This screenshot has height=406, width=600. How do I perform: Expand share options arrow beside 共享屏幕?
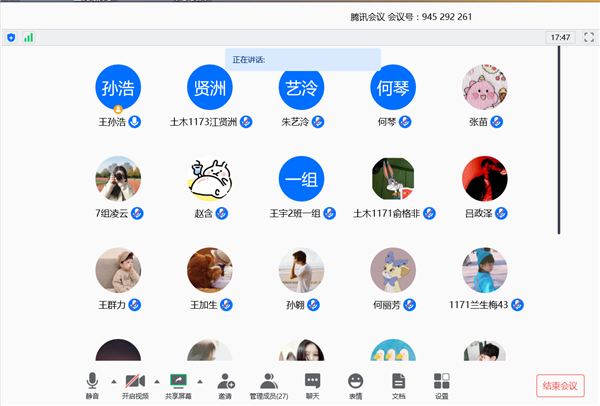point(200,381)
